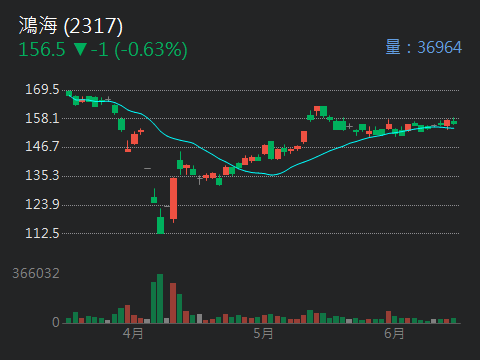
Task: Click the 156.5 current price text
Action: (x=42, y=49)
